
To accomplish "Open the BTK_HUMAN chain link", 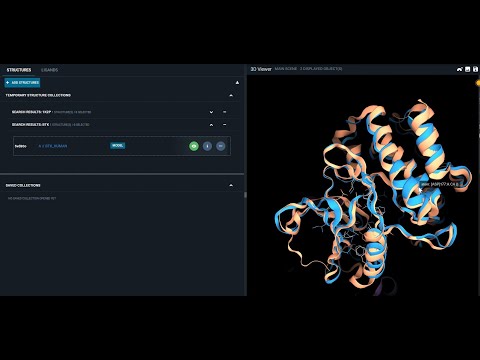I will point(53,146).
